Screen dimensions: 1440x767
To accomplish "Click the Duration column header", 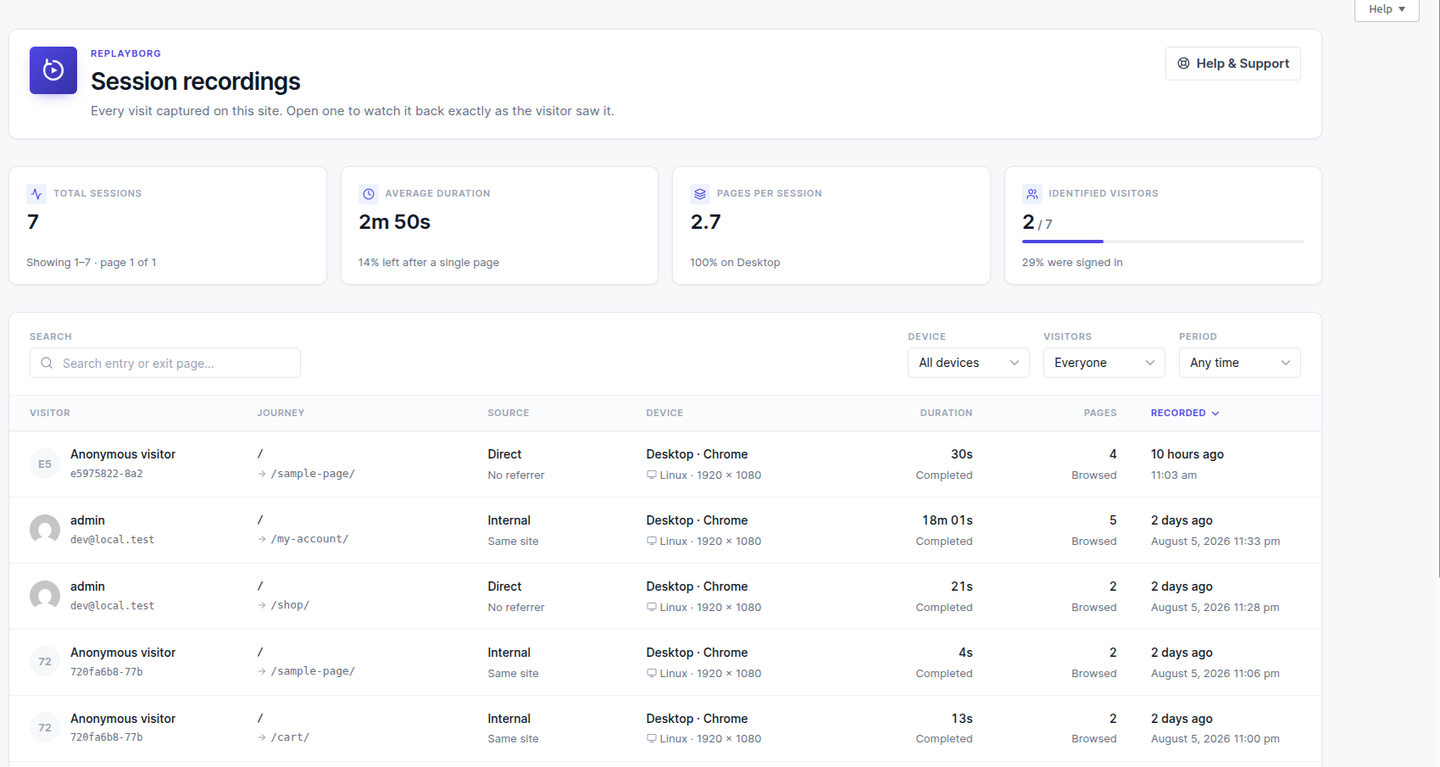I will 946,413.
